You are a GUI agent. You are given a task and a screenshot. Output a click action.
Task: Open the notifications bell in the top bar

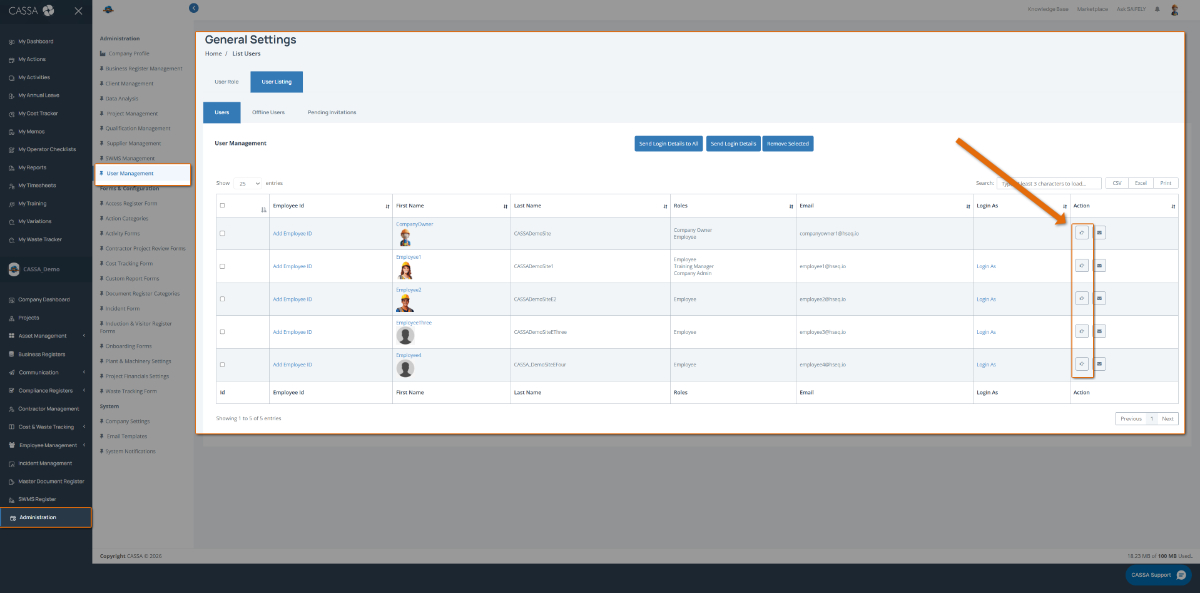1157,9
